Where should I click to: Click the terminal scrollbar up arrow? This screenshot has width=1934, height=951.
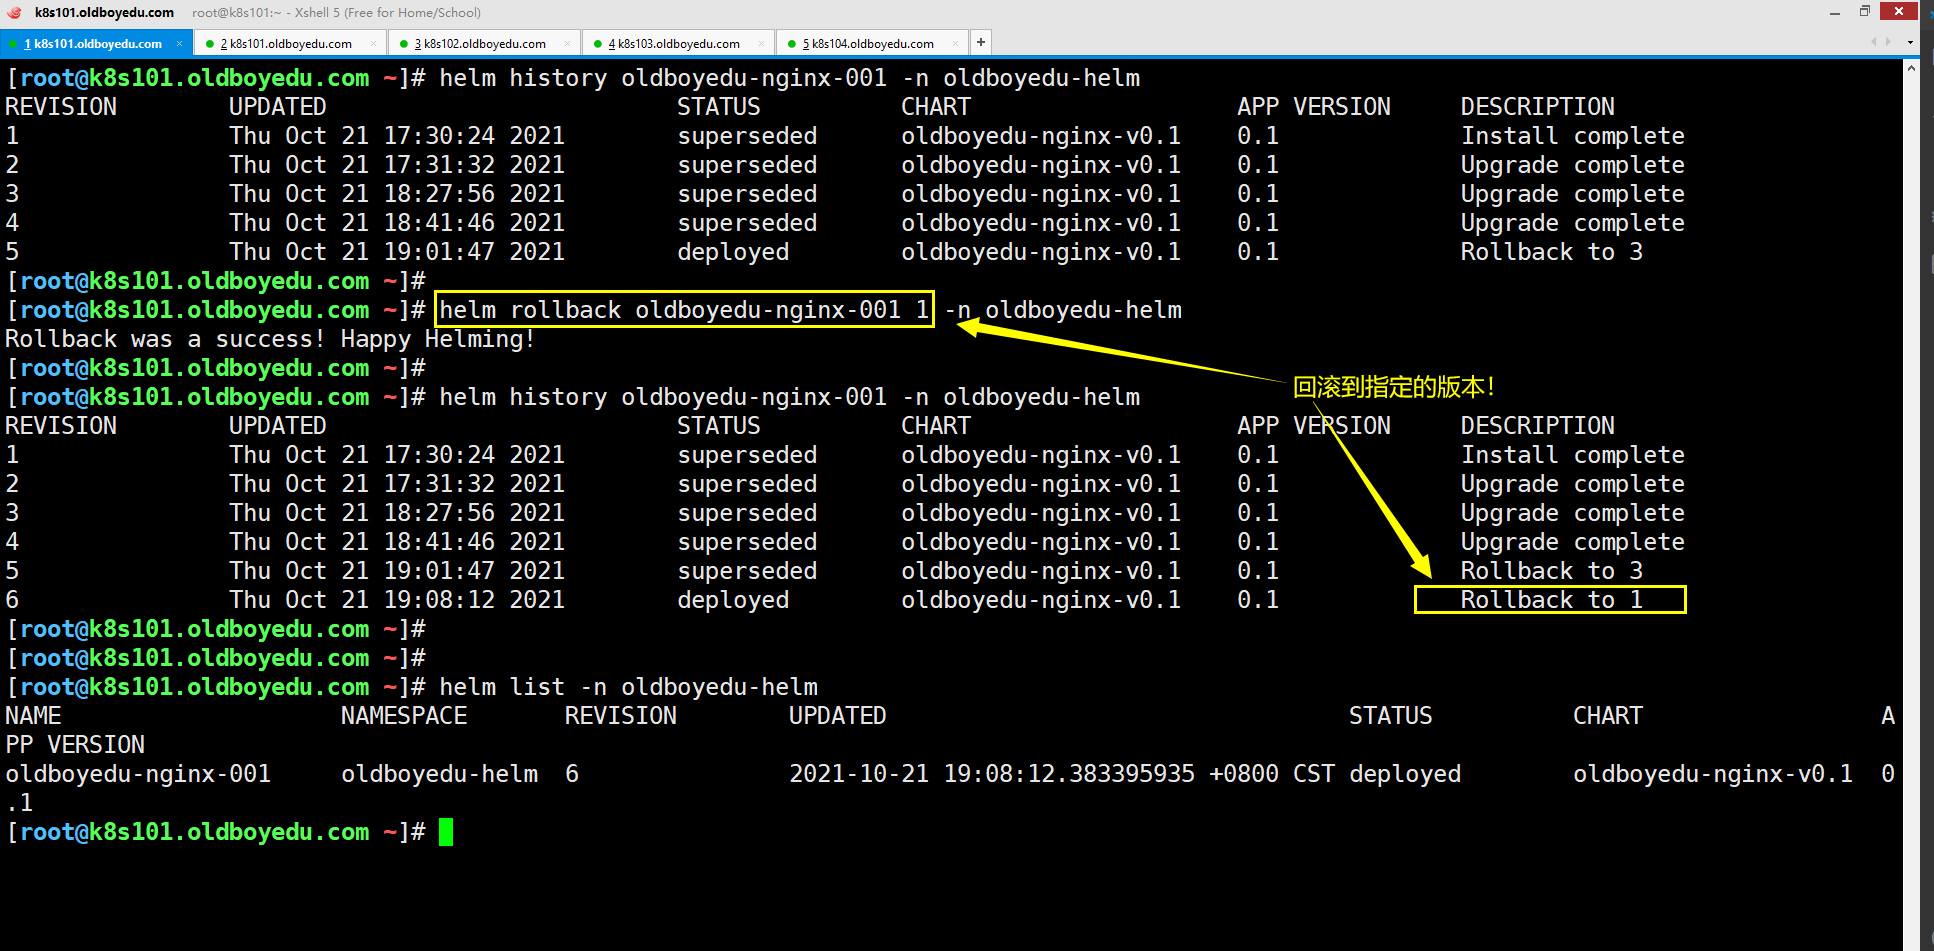[1911, 69]
